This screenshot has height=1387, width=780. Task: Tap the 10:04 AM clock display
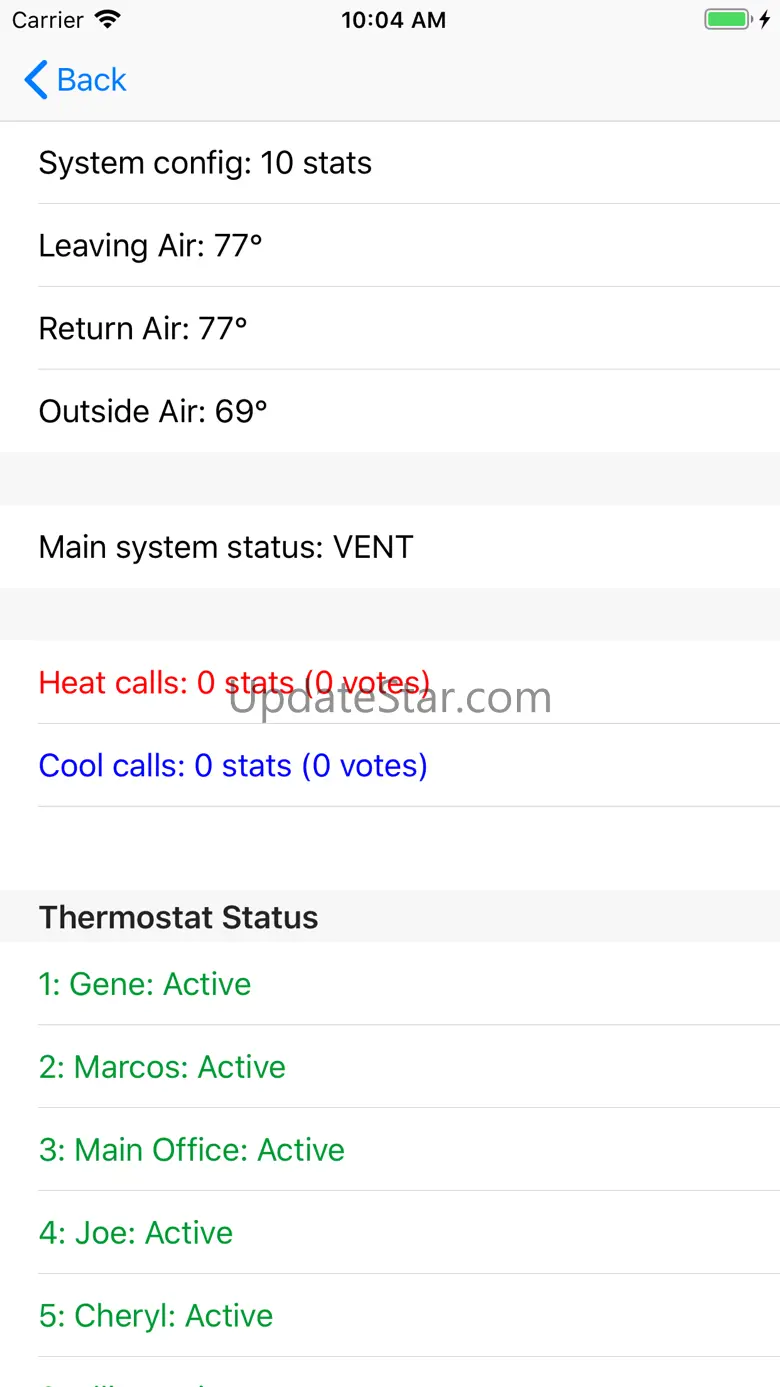click(x=393, y=20)
